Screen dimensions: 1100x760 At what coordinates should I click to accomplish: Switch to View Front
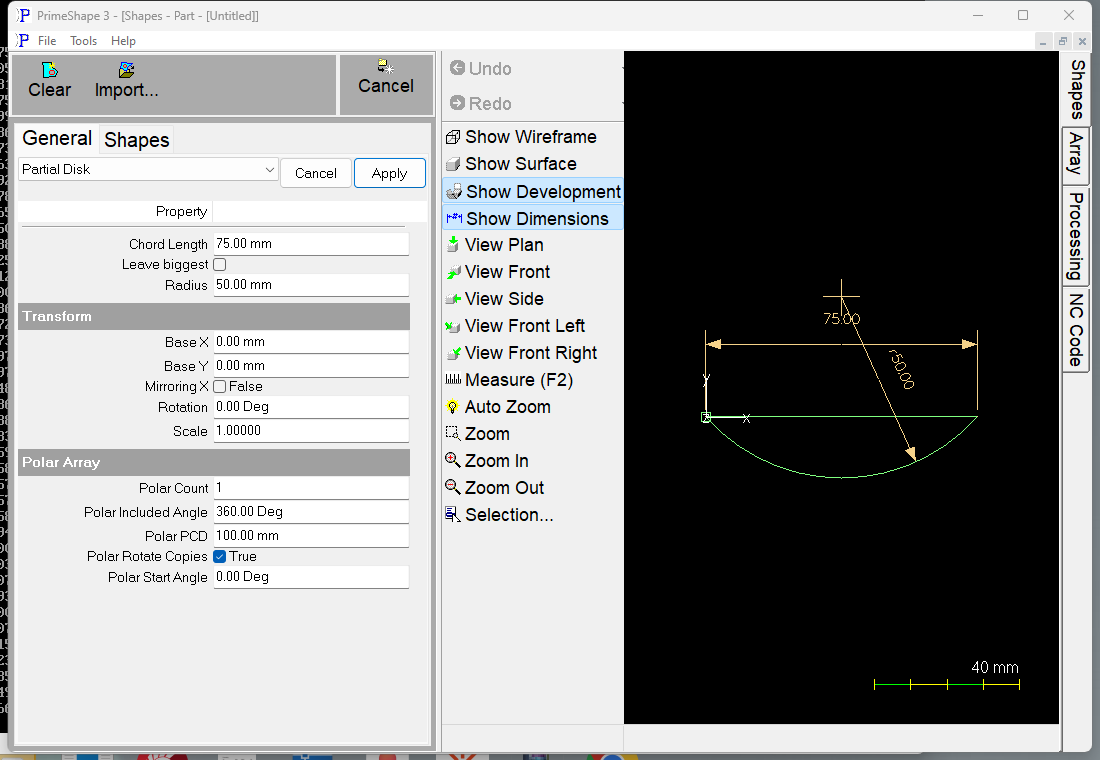tap(498, 272)
